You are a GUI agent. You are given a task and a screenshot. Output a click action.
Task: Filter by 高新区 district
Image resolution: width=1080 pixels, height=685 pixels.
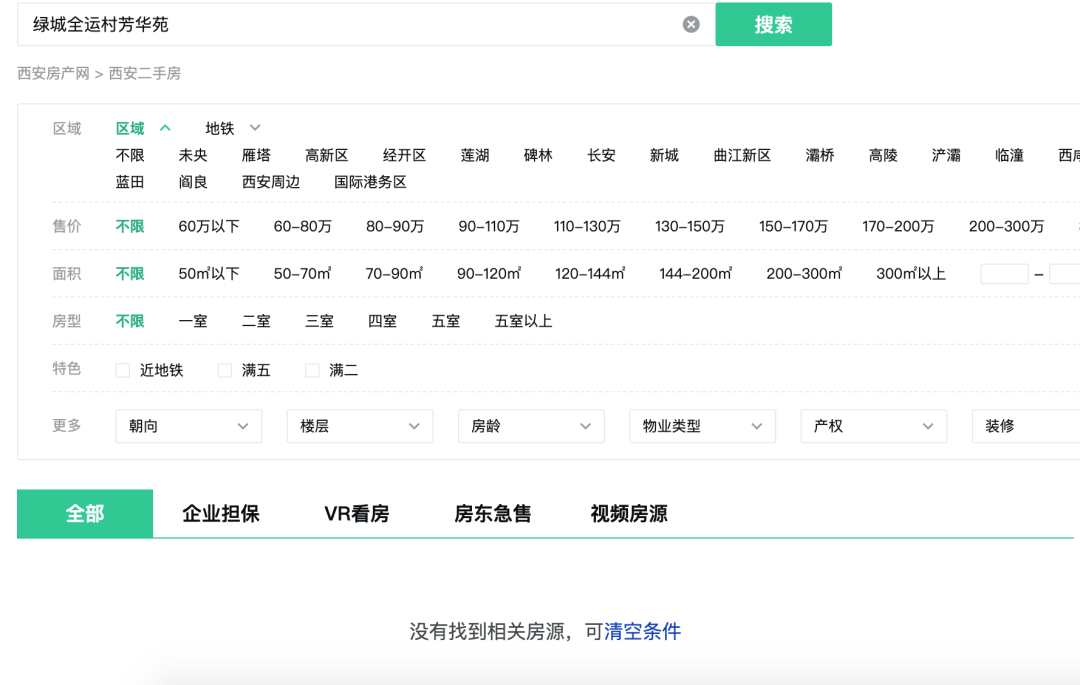[326, 156]
